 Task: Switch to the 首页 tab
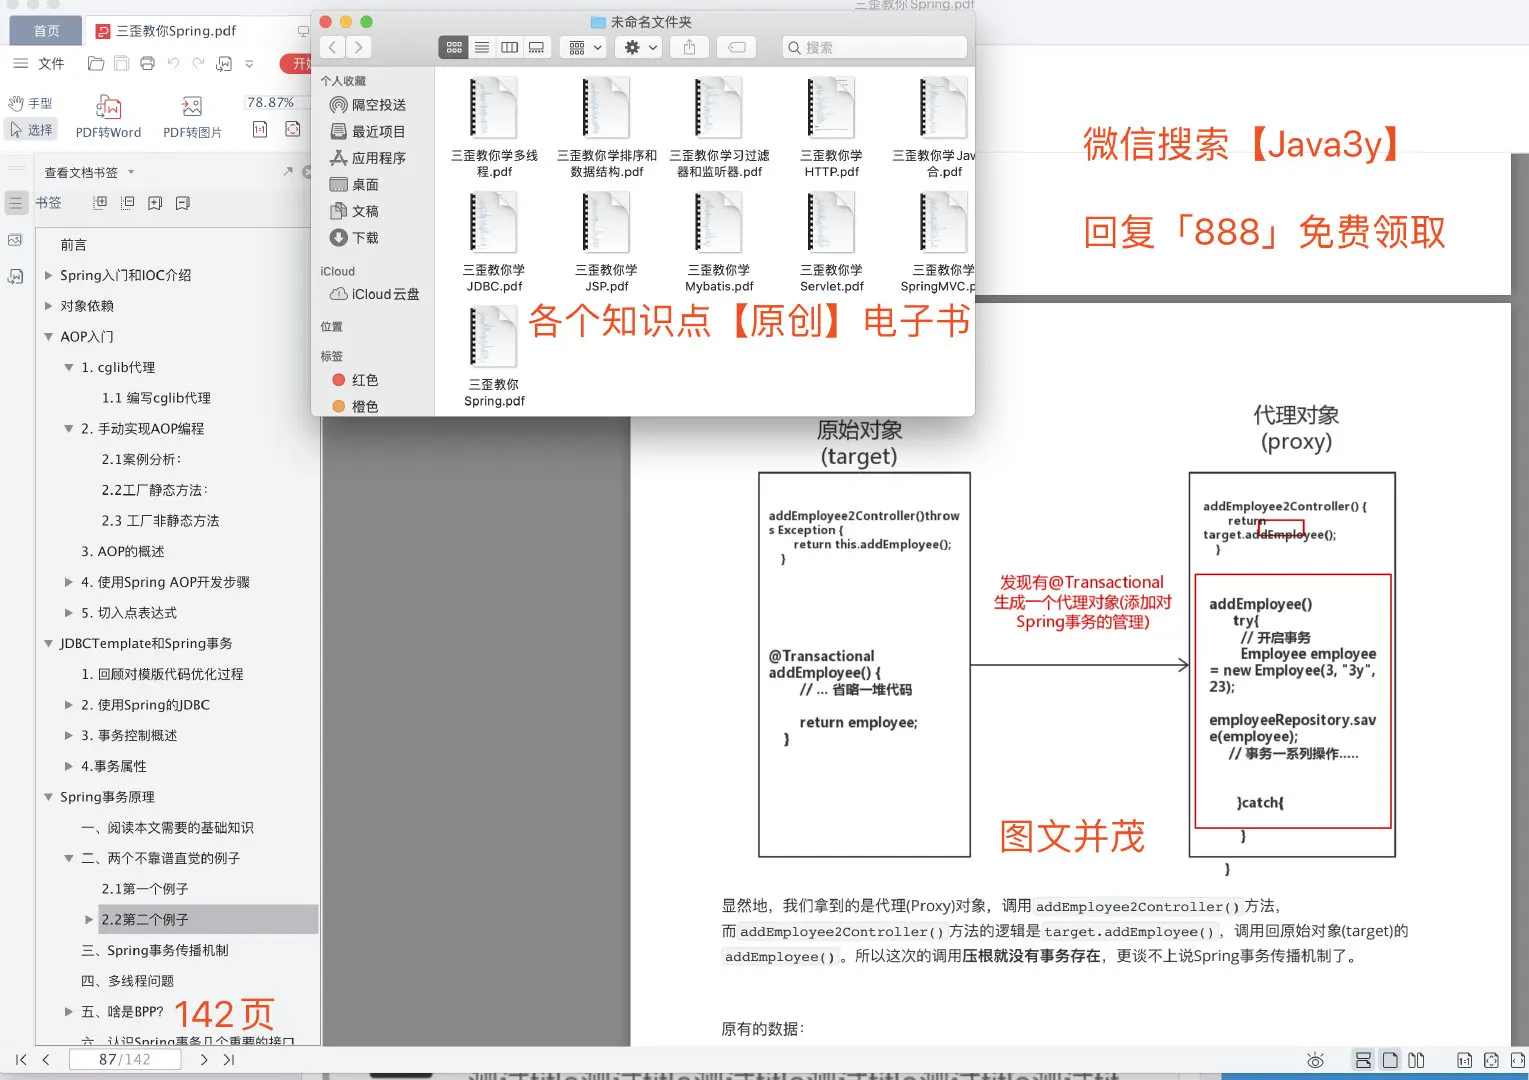46,31
